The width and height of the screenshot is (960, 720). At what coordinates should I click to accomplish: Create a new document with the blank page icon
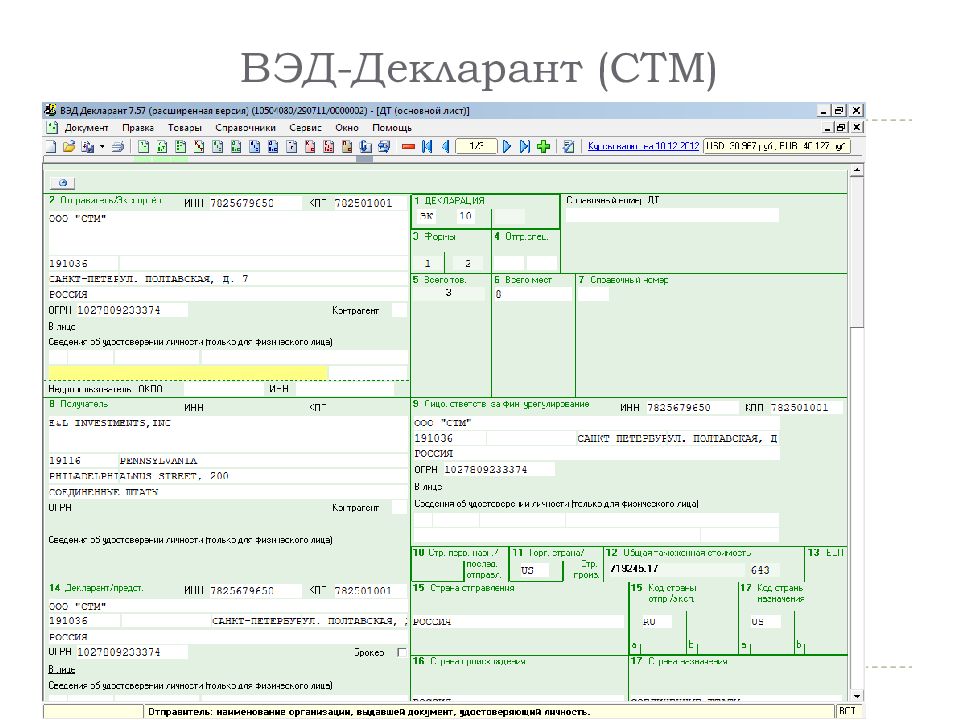(51, 146)
